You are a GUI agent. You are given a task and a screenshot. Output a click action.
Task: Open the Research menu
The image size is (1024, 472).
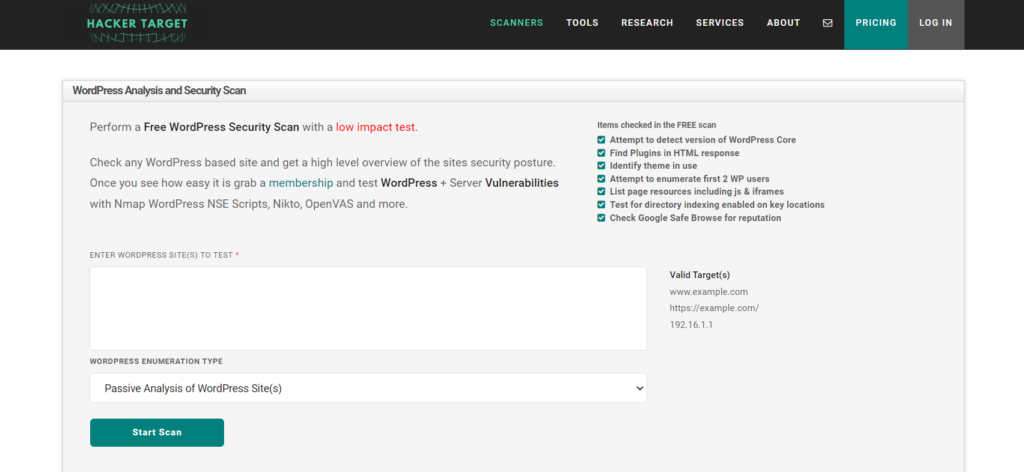pos(647,23)
